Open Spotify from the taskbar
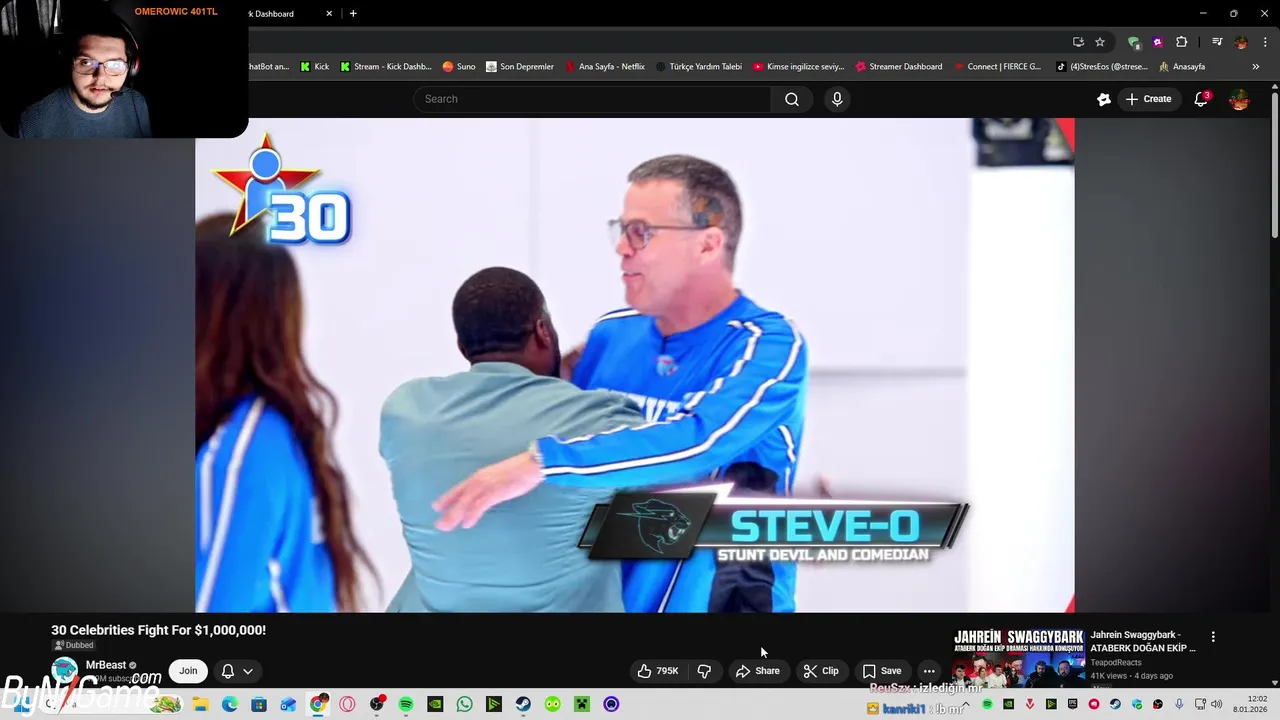Screen dimensions: 1280x720 pyautogui.click(x=406, y=704)
